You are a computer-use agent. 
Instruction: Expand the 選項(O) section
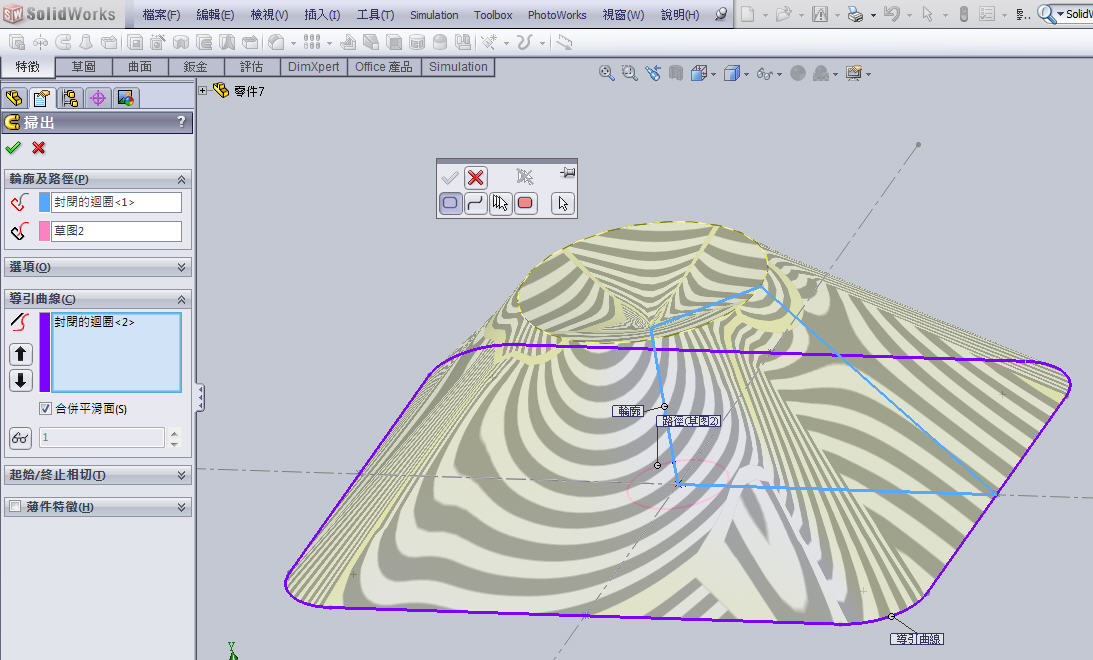(x=181, y=267)
